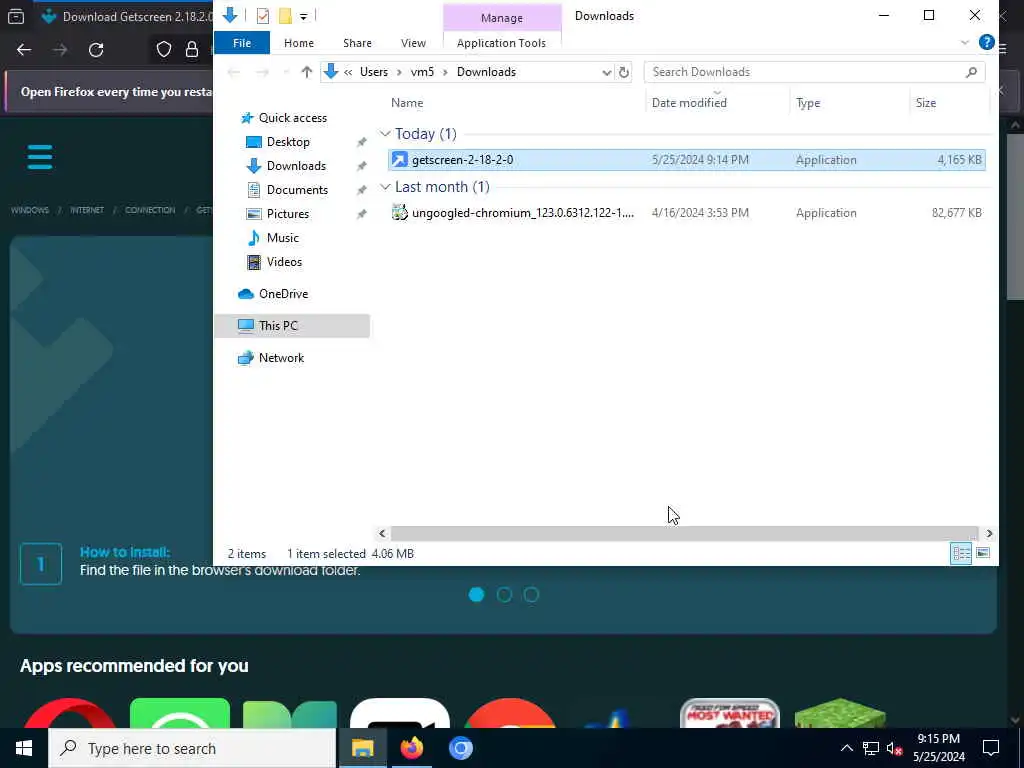1024x768 pixels.
Task: Open the Application Tools tab
Action: pyautogui.click(x=501, y=43)
